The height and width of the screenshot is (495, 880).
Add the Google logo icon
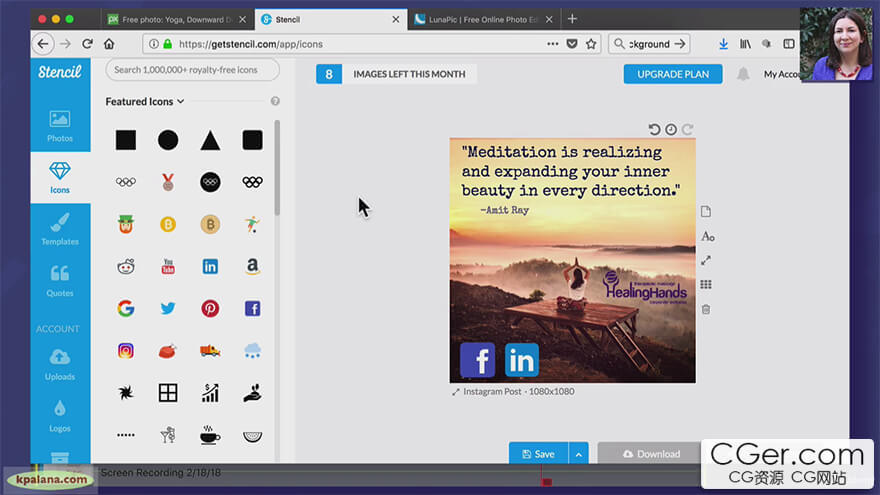[x=126, y=309]
